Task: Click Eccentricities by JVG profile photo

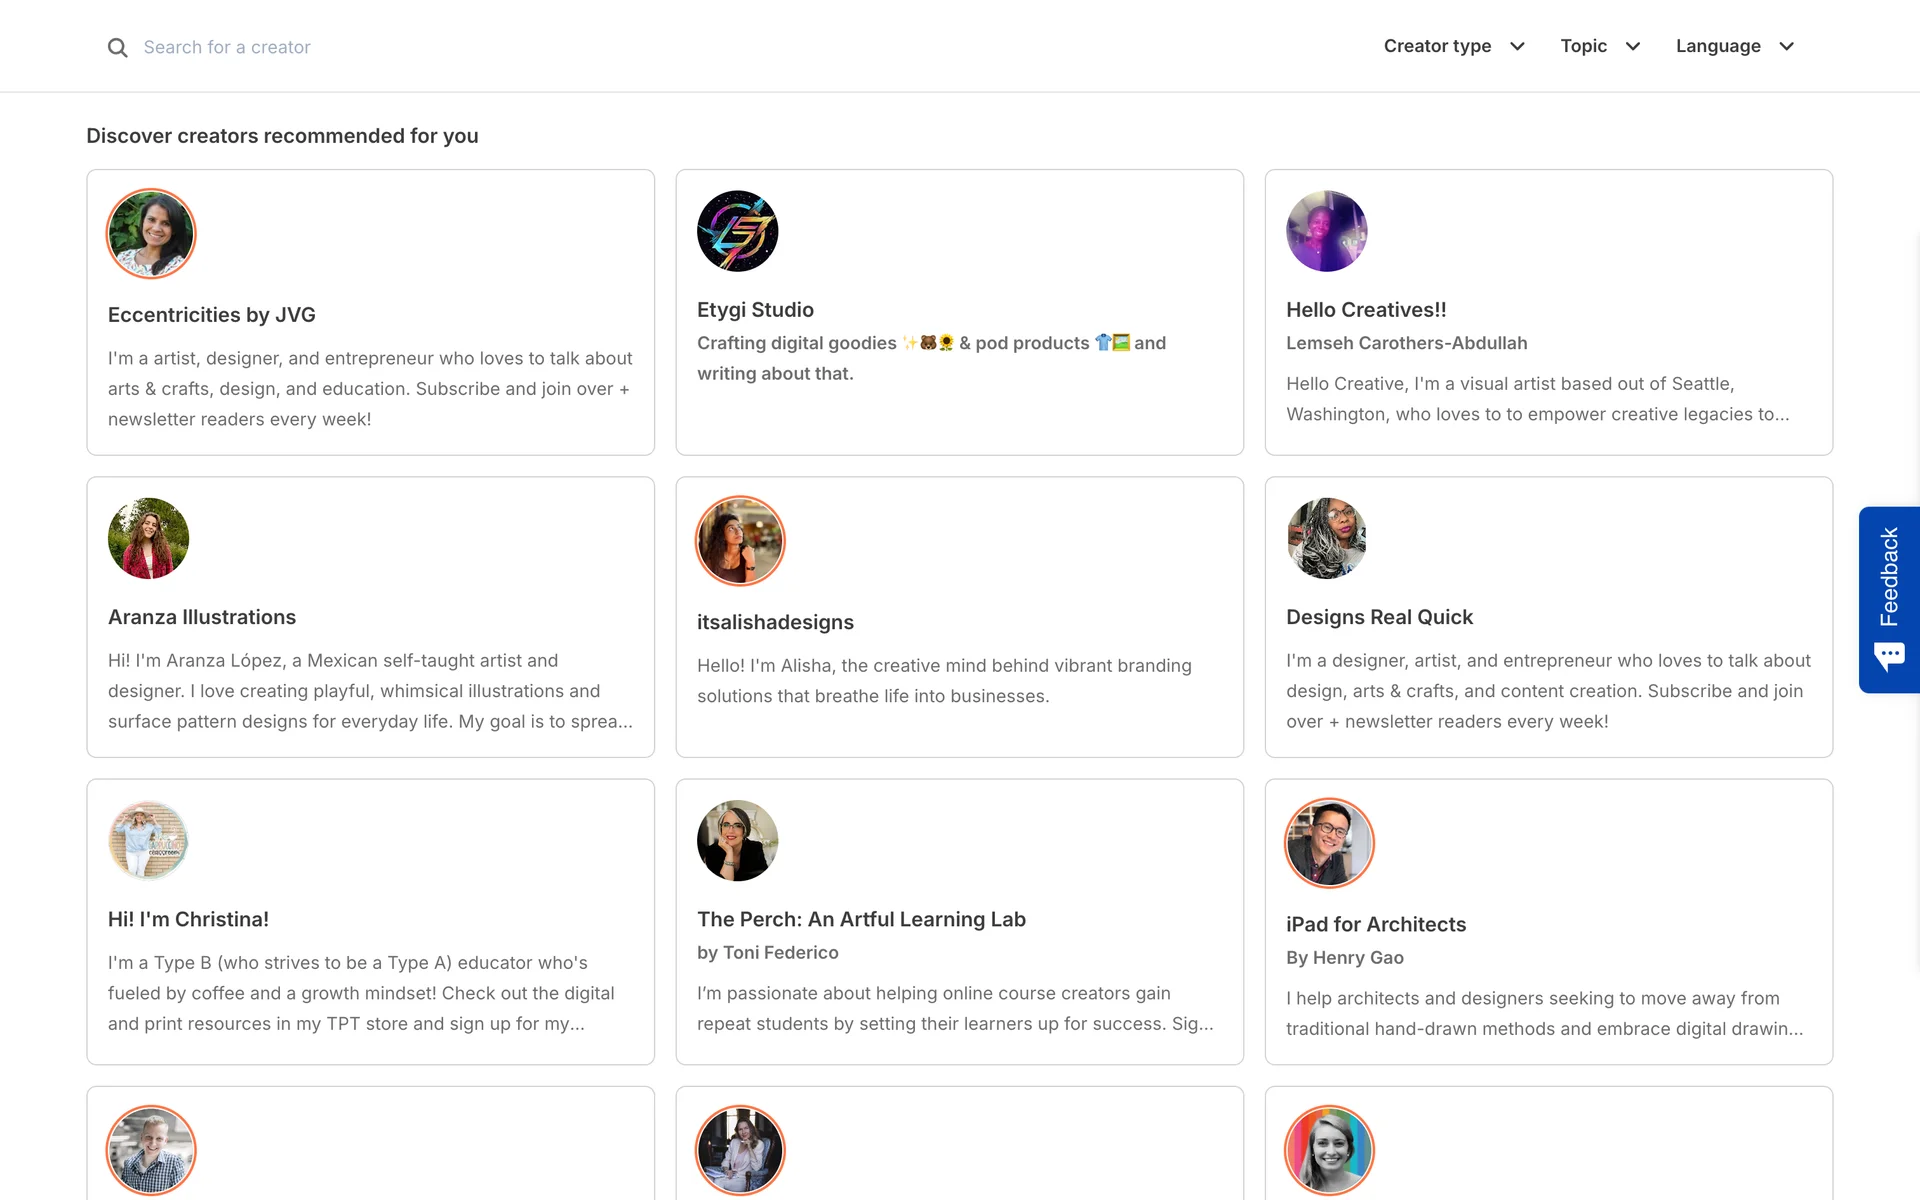Action: pos(151,234)
